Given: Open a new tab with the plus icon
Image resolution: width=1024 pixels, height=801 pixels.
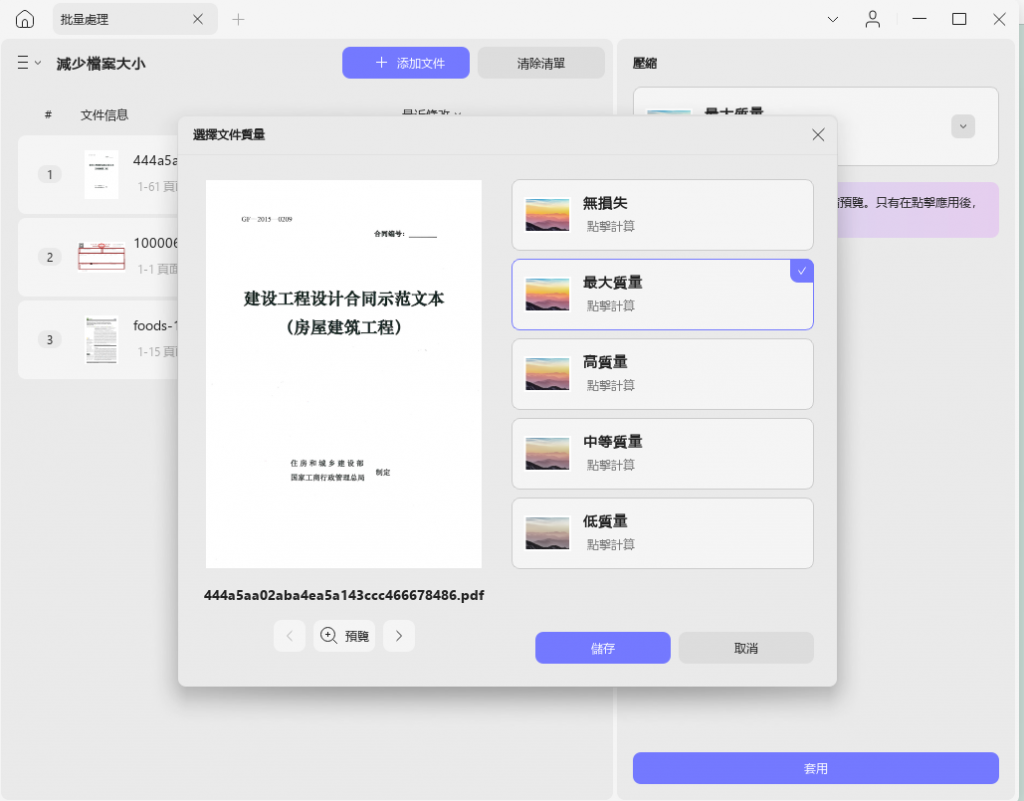Looking at the screenshot, I should pyautogui.click(x=238, y=18).
